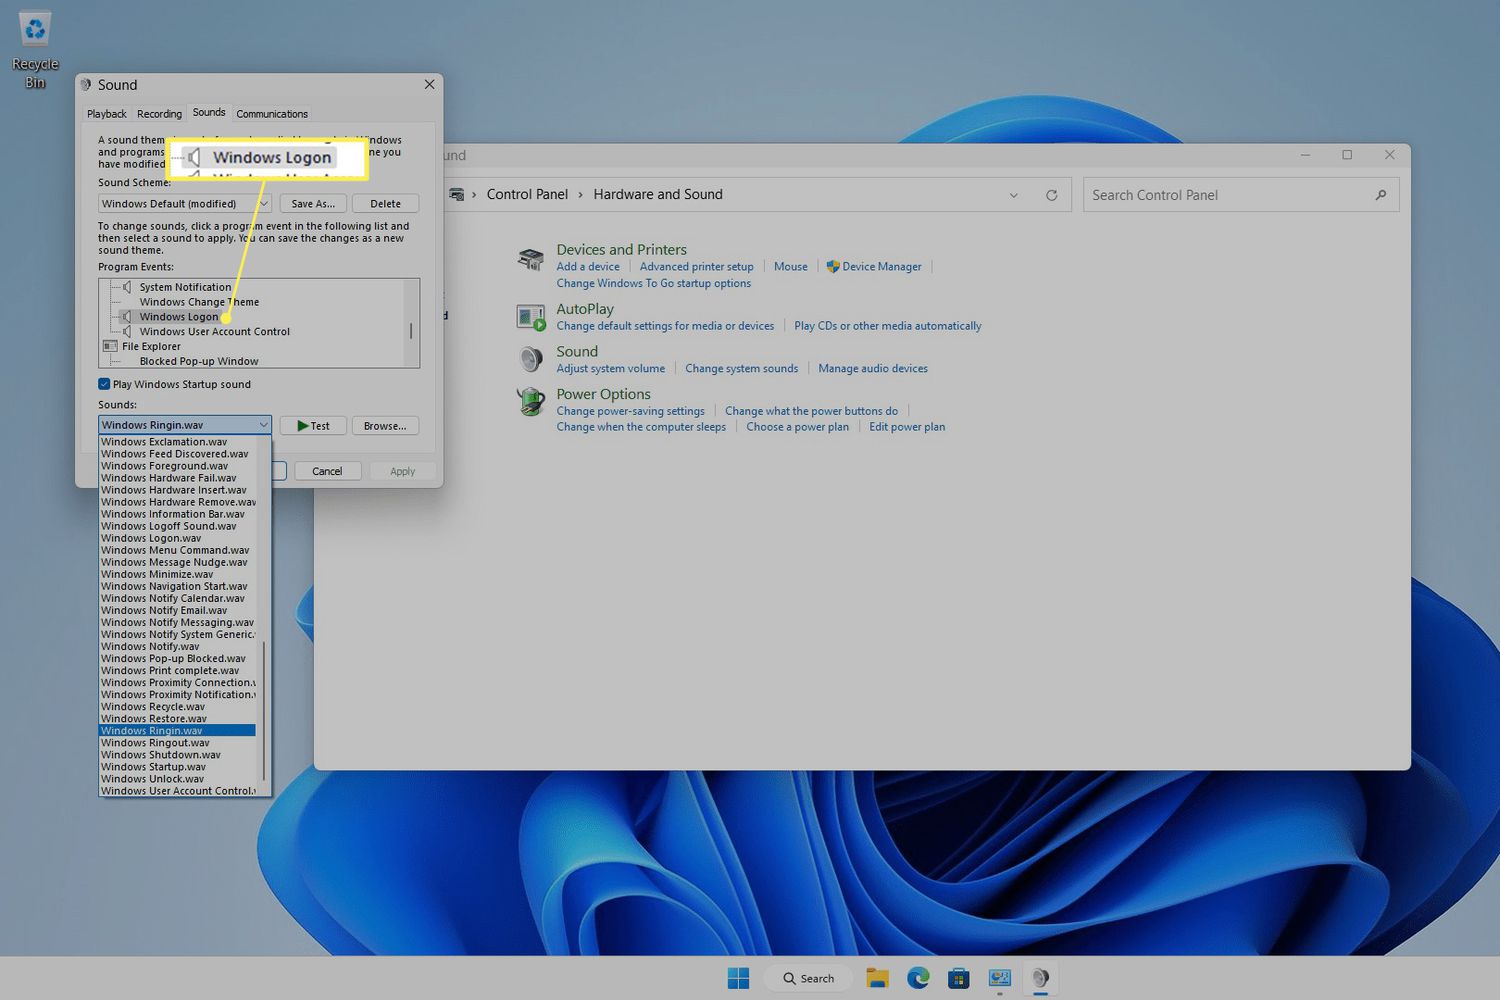This screenshot has height=1000, width=1500.
Task: Click the File Explorer icon in Program Events
Action: (x=110, y=347)
